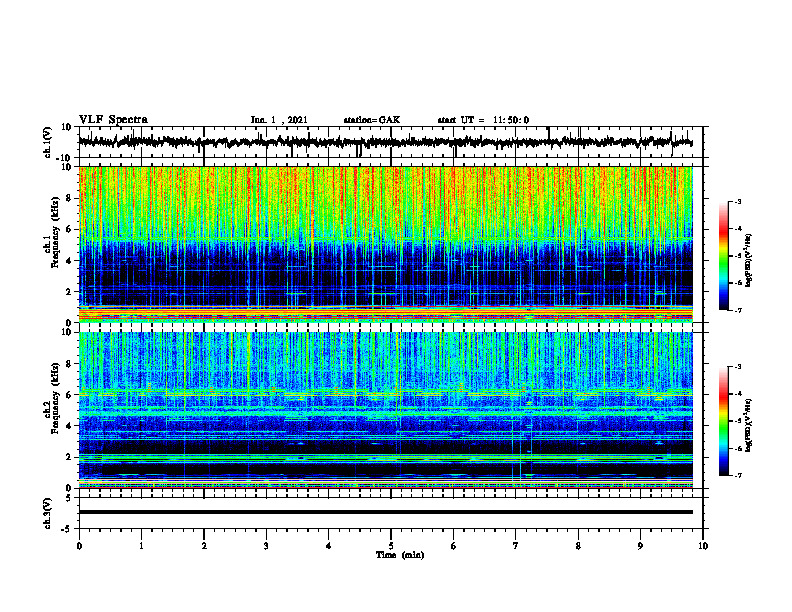Click the ch.2 "Frequency (kHz)" axis label

click(x=55, y=398)
